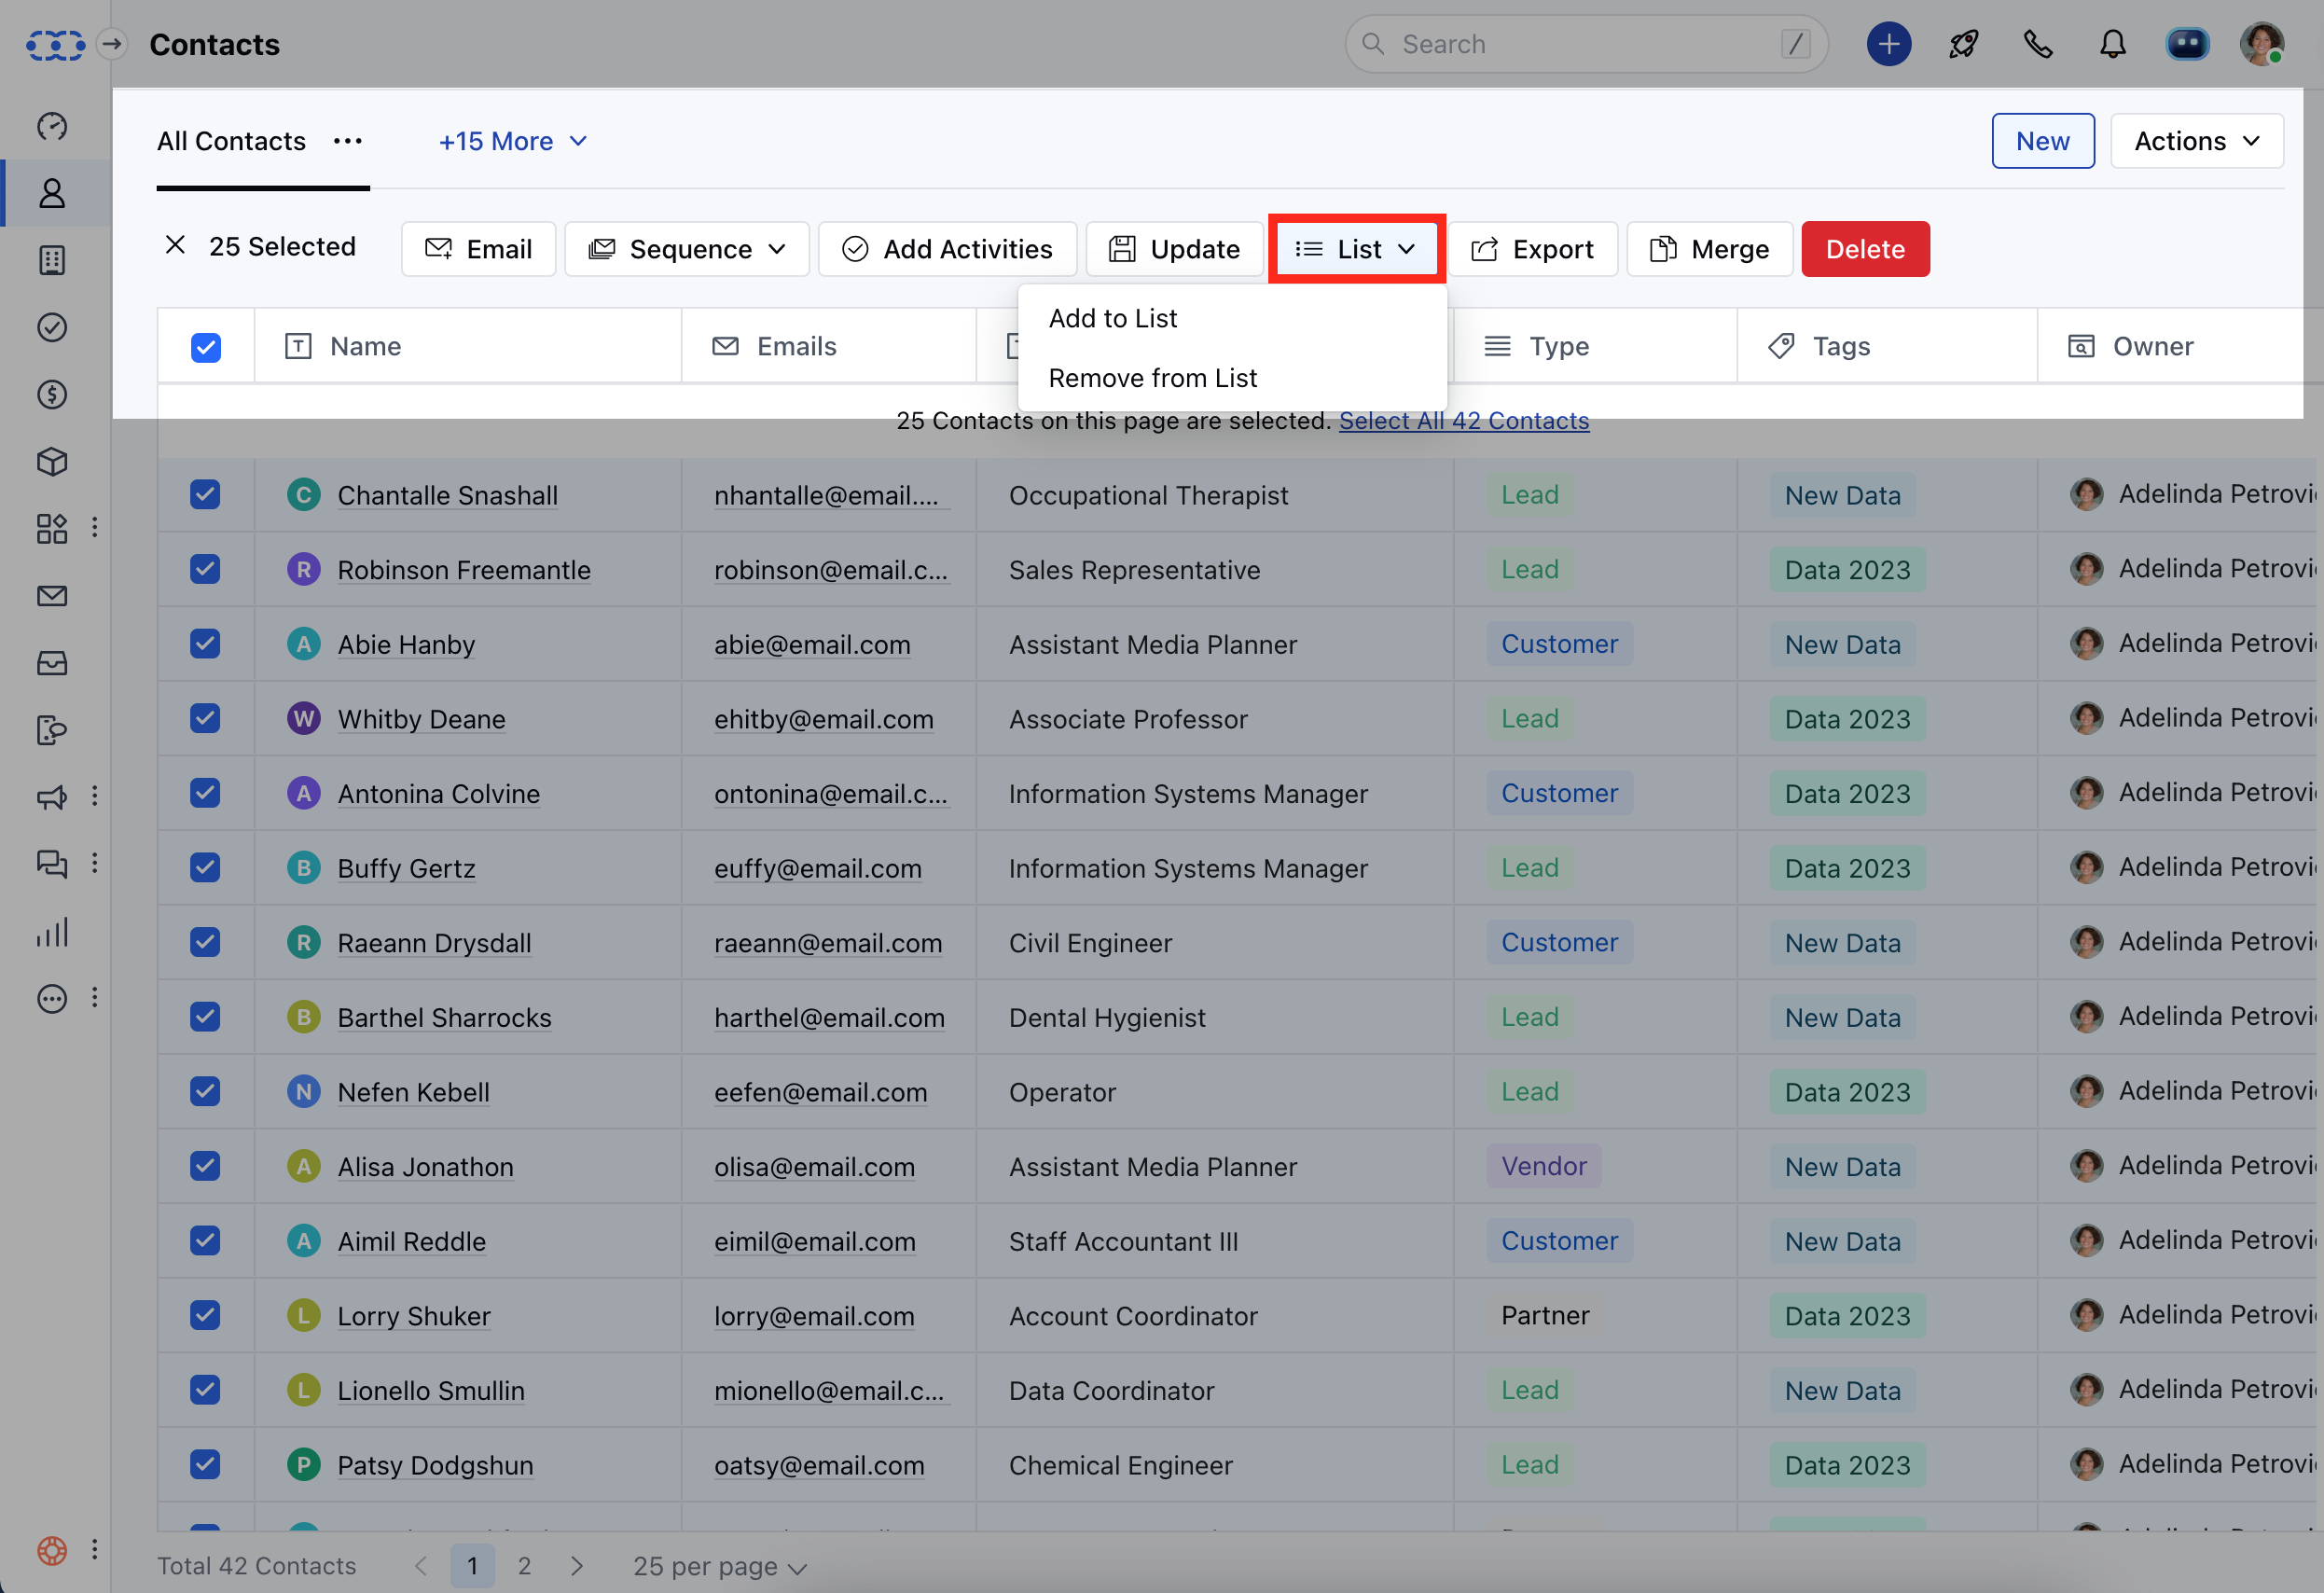Clear selection with the X beside 25 Selected
This screenshot has height=1593, width=2324.
point(175,245)
